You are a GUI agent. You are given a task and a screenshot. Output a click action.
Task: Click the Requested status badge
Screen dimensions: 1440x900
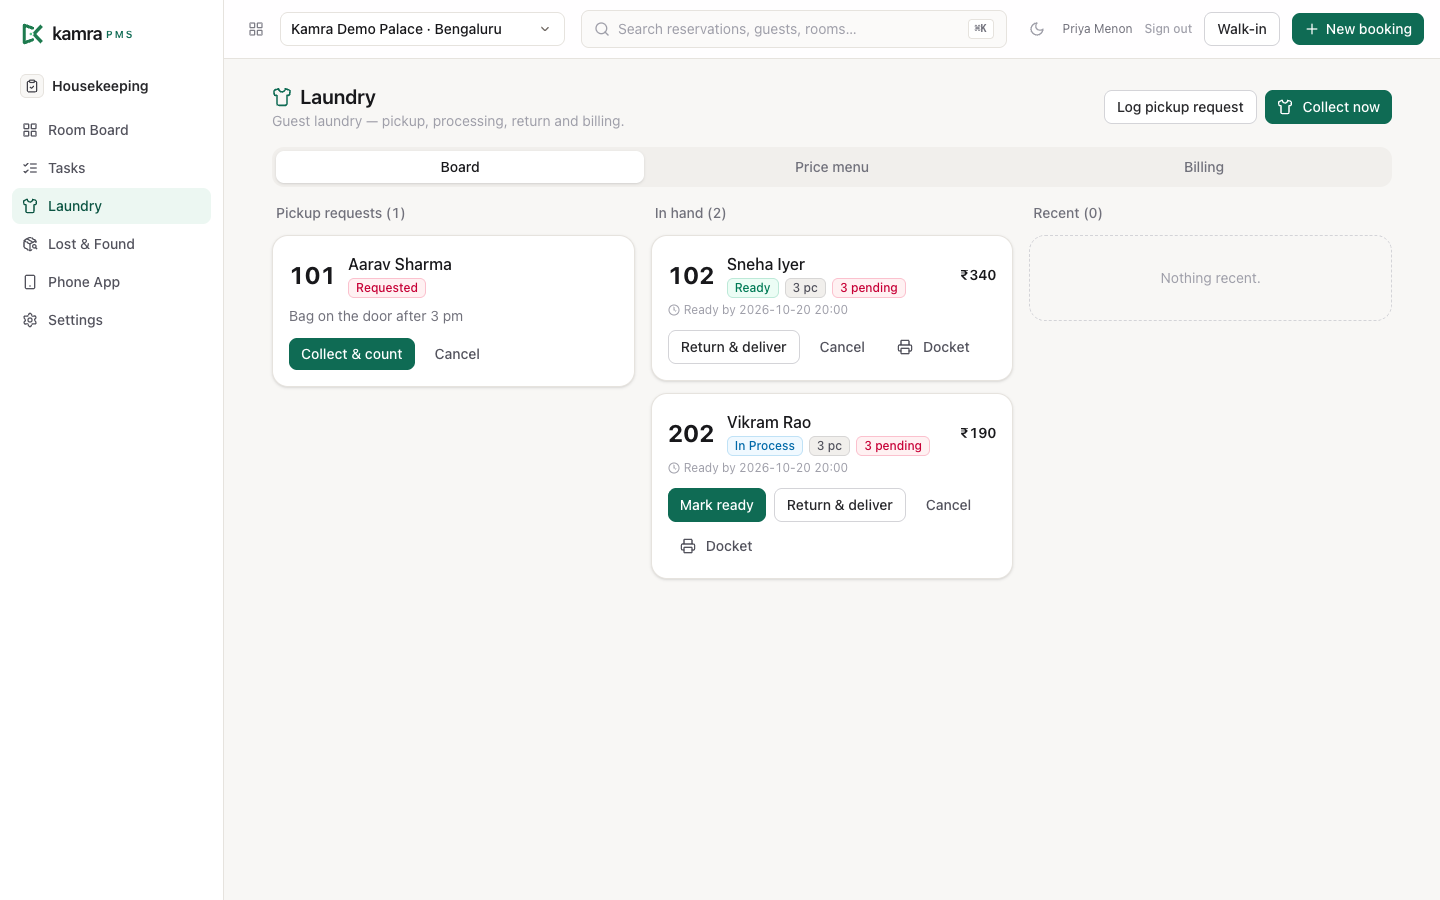click(387, 288)
